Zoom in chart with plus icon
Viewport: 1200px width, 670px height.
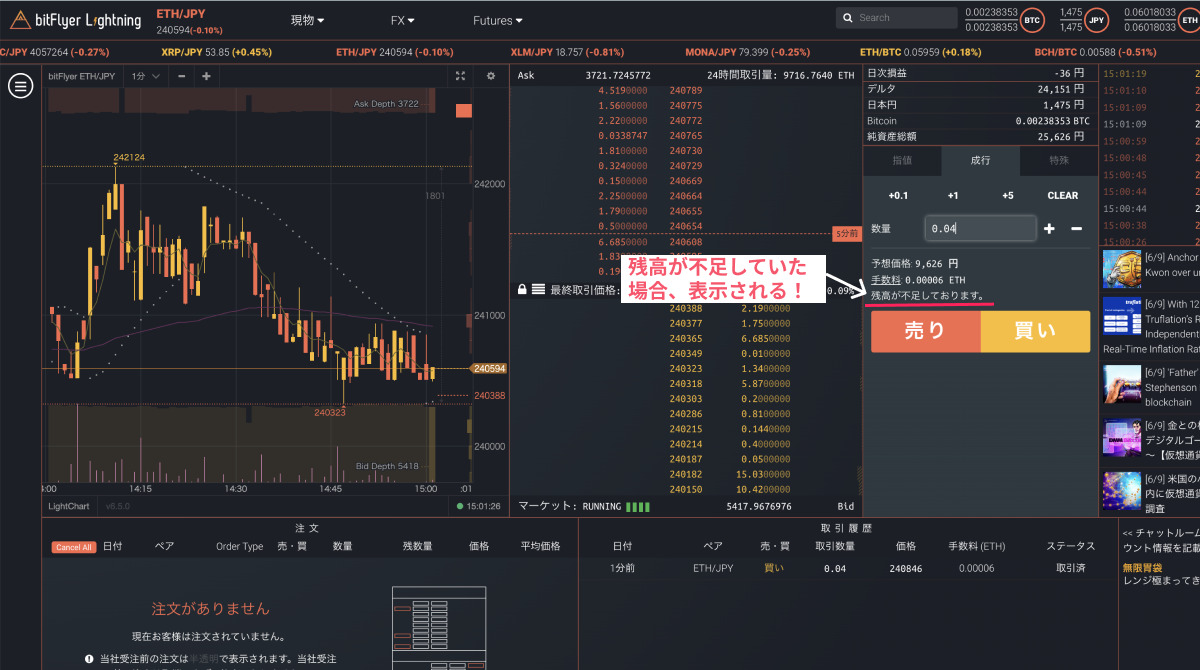point(206,76)
